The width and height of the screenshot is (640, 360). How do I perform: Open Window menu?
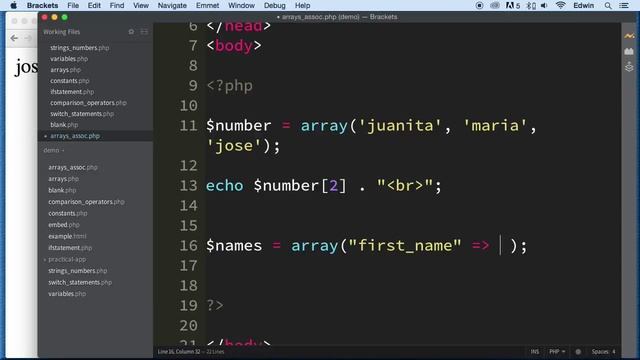coord(241,5)
